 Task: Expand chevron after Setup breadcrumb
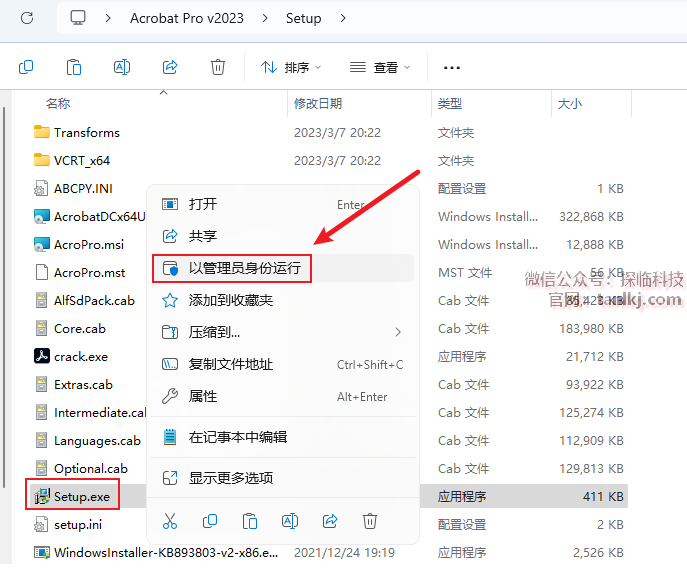point(343,18)
